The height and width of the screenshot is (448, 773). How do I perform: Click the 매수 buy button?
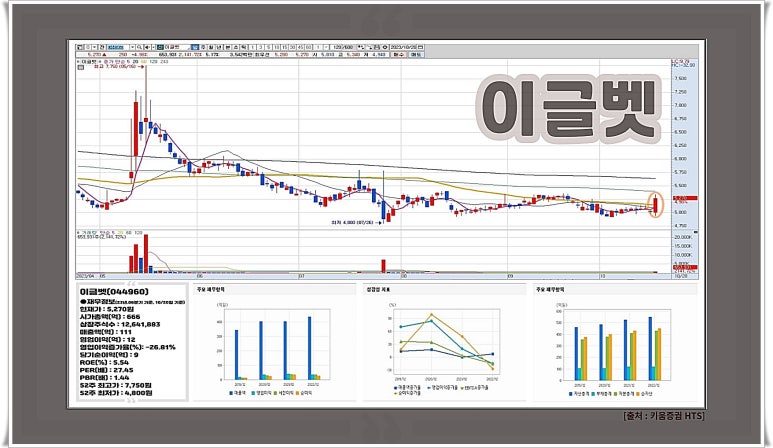pyautogui.click(x=399, y=54)
